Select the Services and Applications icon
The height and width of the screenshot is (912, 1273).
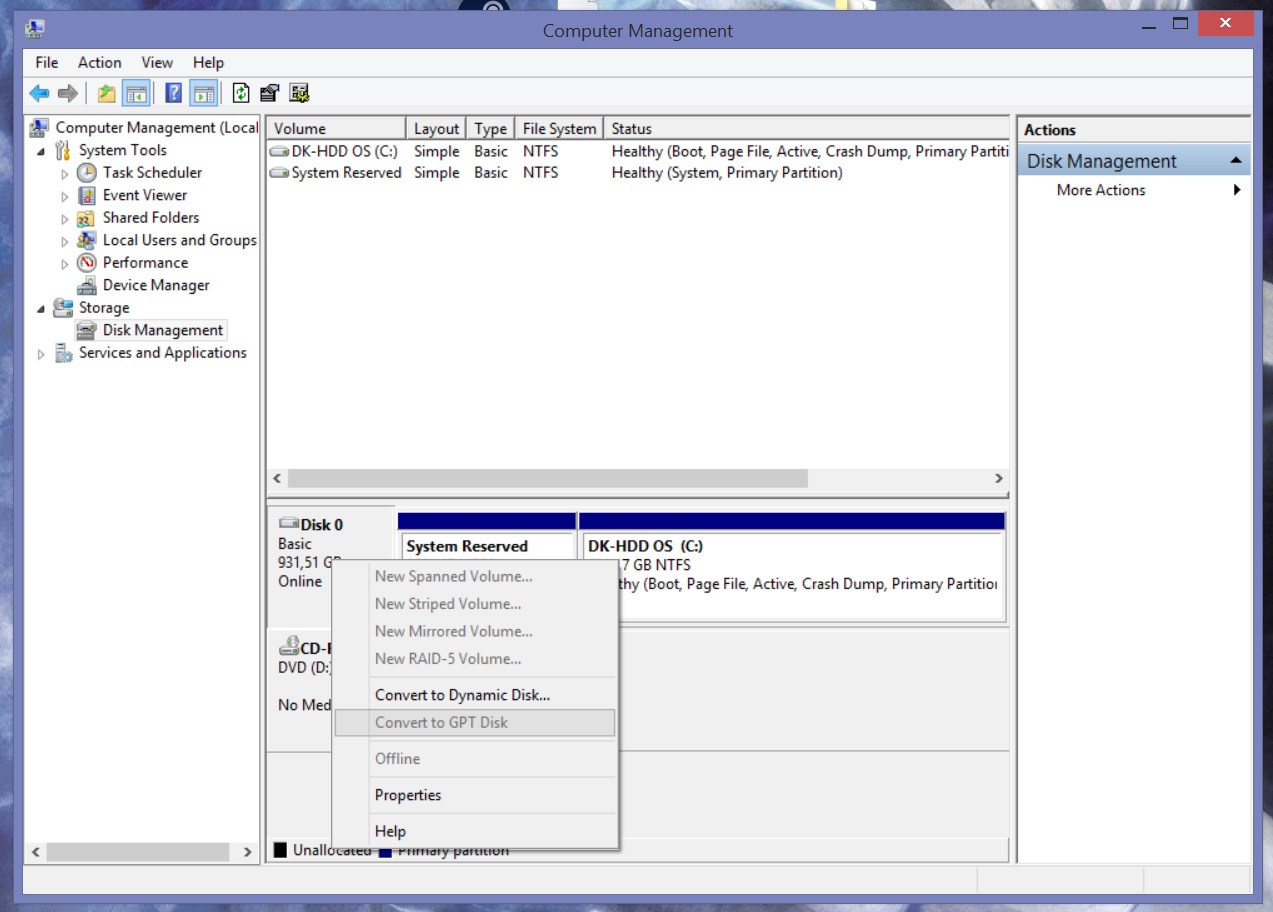[x=63, y=353]
